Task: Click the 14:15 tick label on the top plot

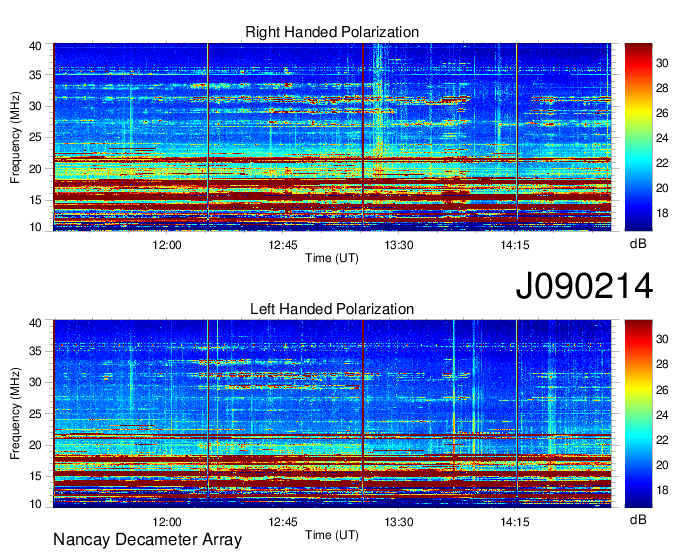Action: tap(515, 245)
